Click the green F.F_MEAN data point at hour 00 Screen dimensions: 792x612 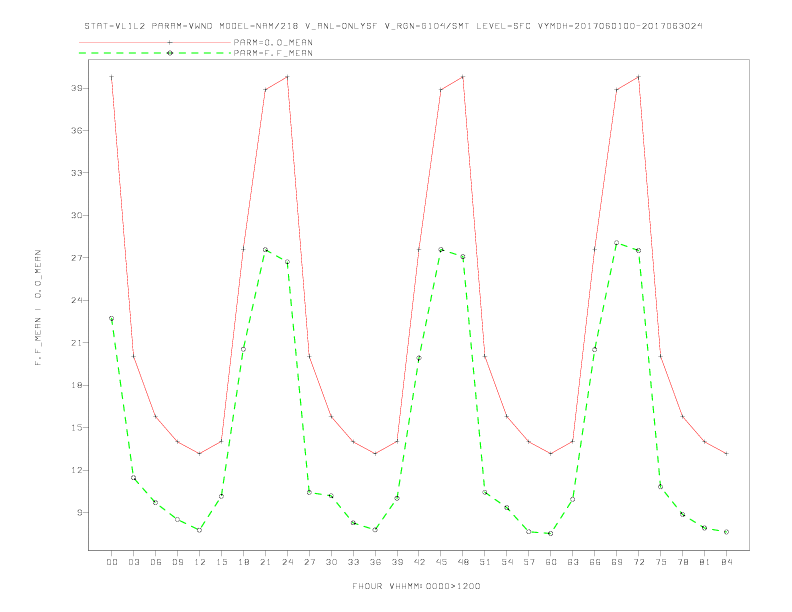point(112,319)
